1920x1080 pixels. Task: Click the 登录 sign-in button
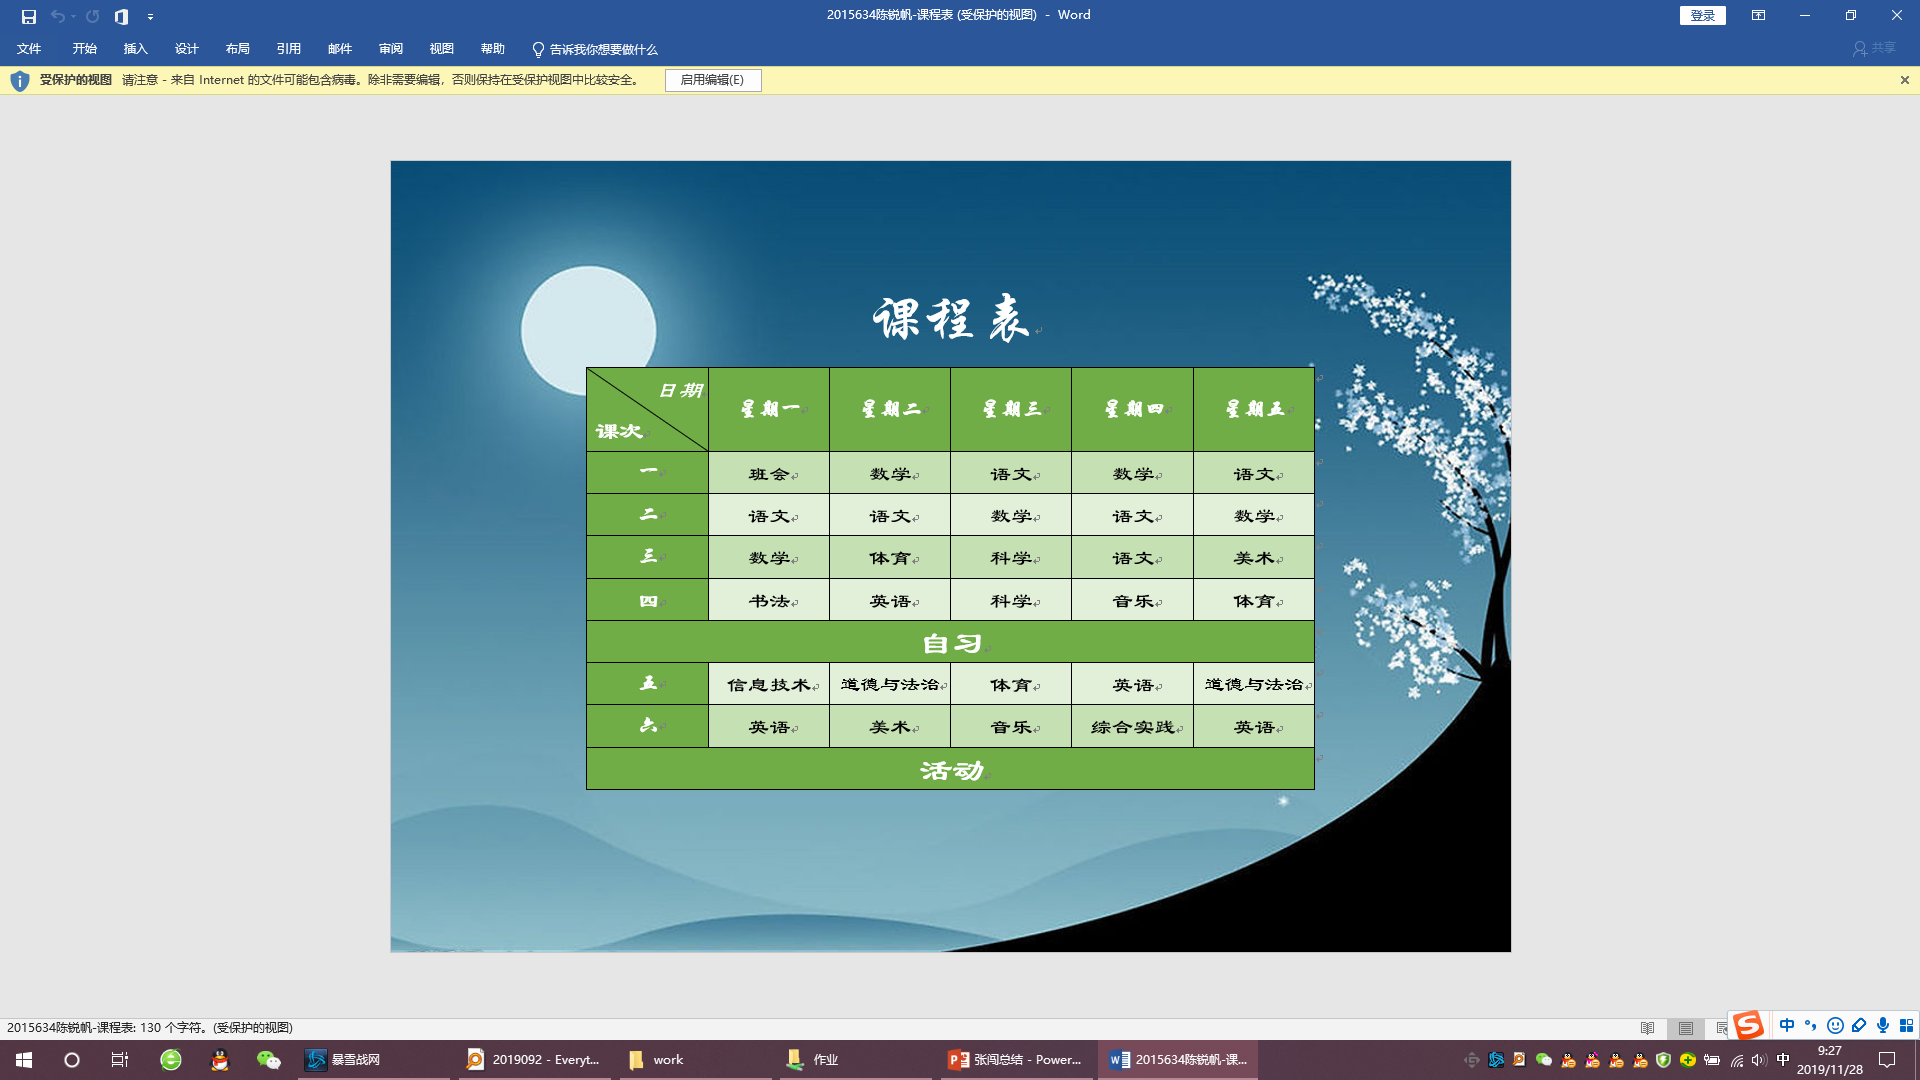click(1702, 15)
